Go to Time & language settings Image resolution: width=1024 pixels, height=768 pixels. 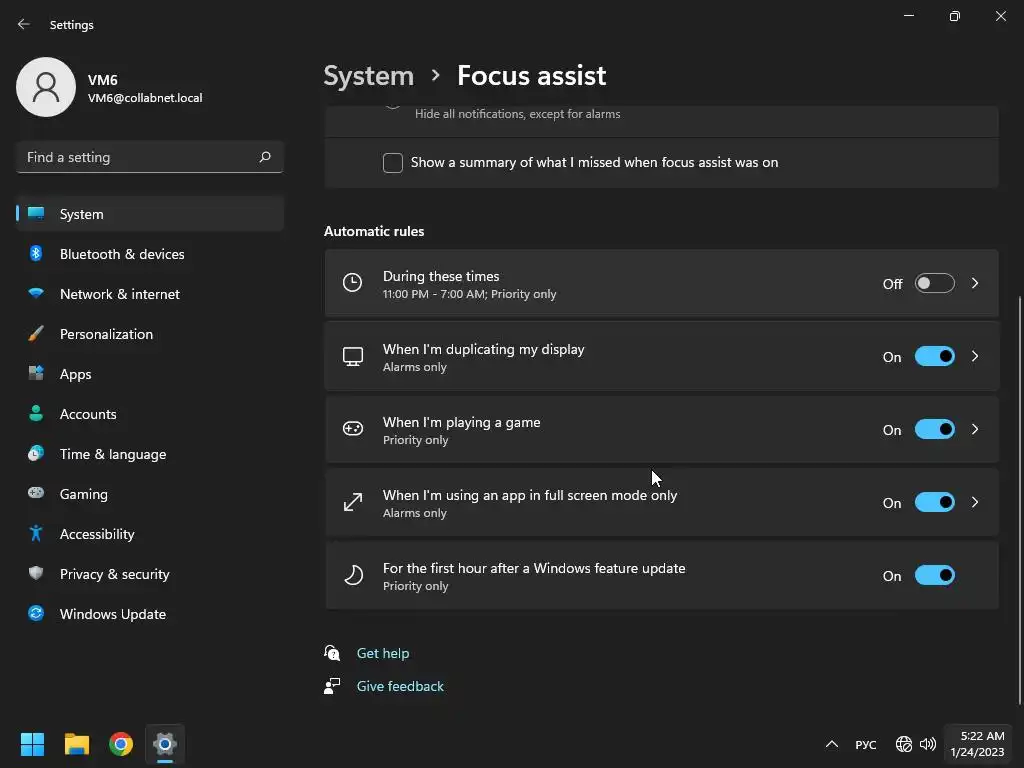point(113,454)
